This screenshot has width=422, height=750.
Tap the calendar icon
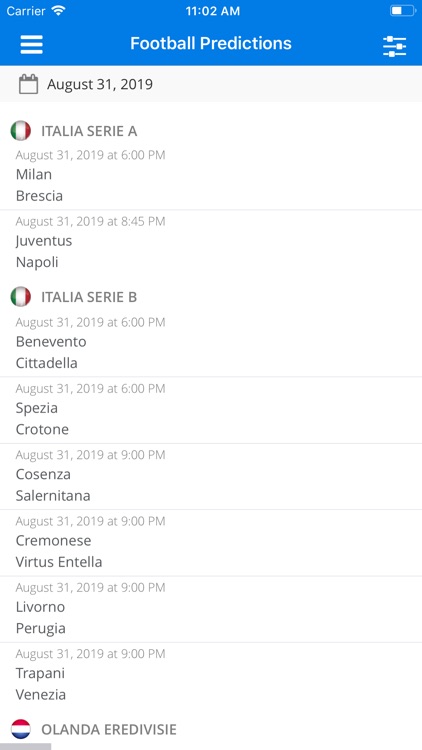[28, 84]
